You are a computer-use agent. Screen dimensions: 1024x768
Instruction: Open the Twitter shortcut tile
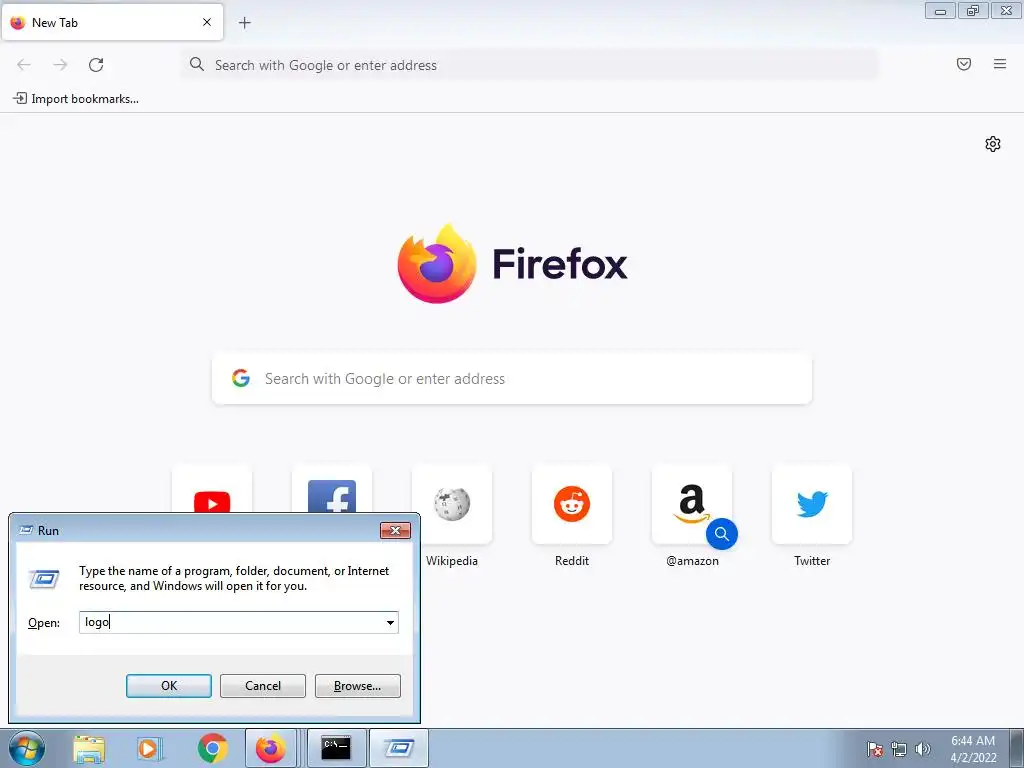(x=812, y=504)
